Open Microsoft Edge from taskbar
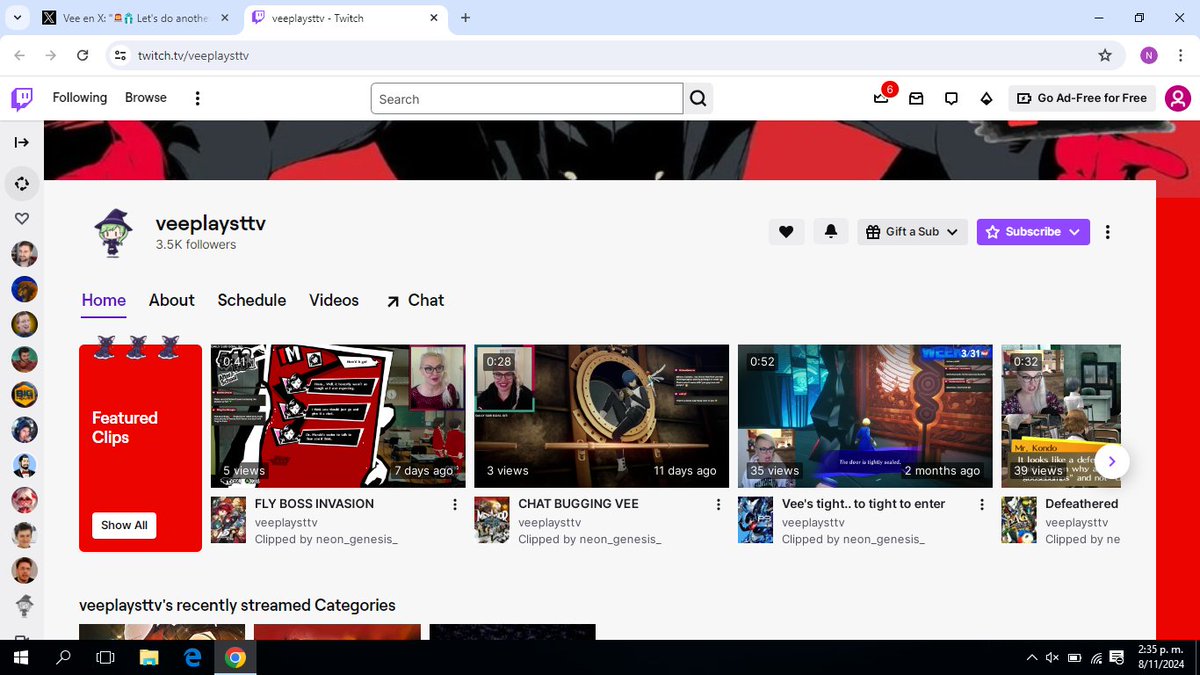 point(192,657)
